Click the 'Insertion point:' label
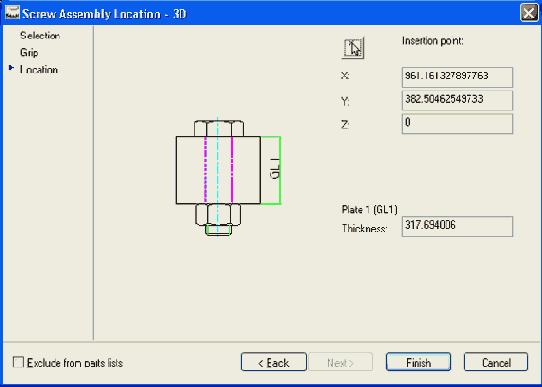The height and width of the screenshot is (387, 542). (432, 41)
